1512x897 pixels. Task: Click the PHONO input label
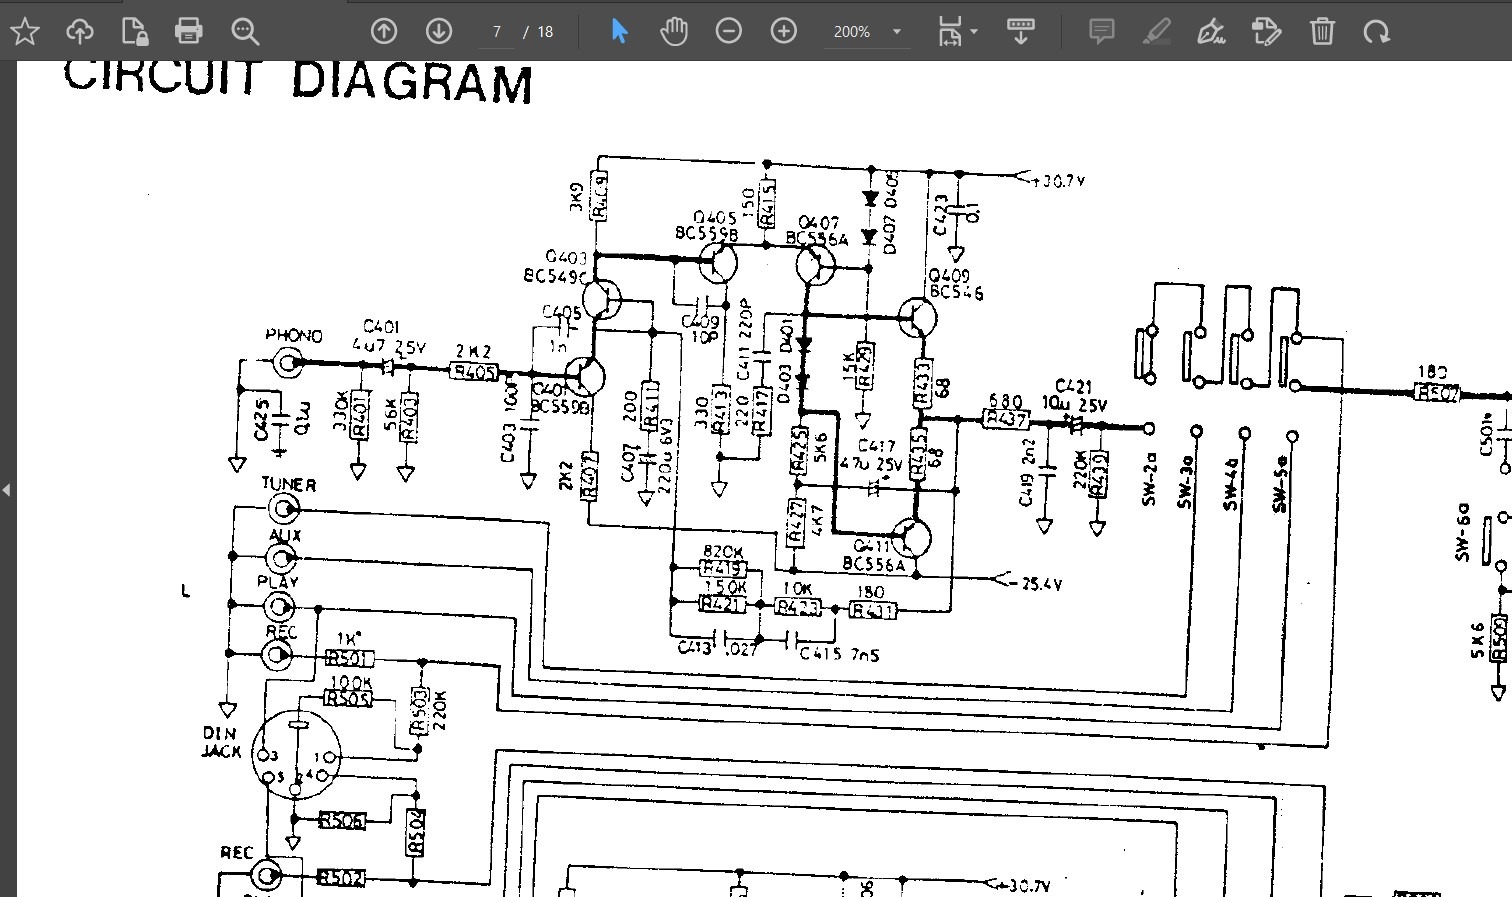(294, 336)
